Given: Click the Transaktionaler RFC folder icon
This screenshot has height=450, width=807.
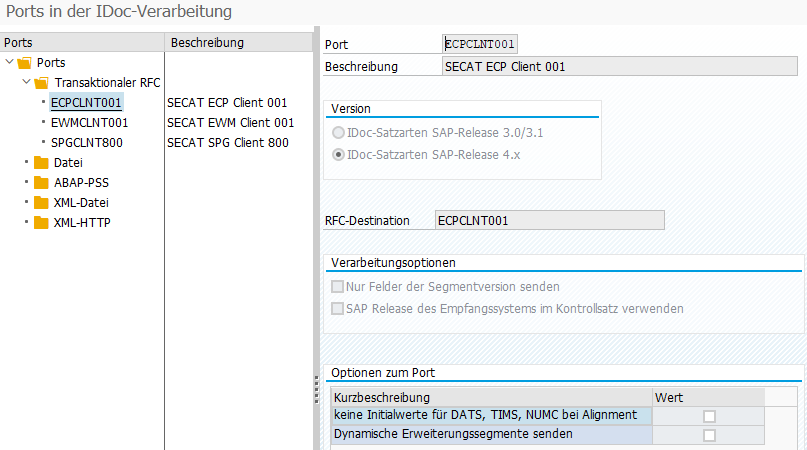Looking at the screenshot, I should 41,82.
